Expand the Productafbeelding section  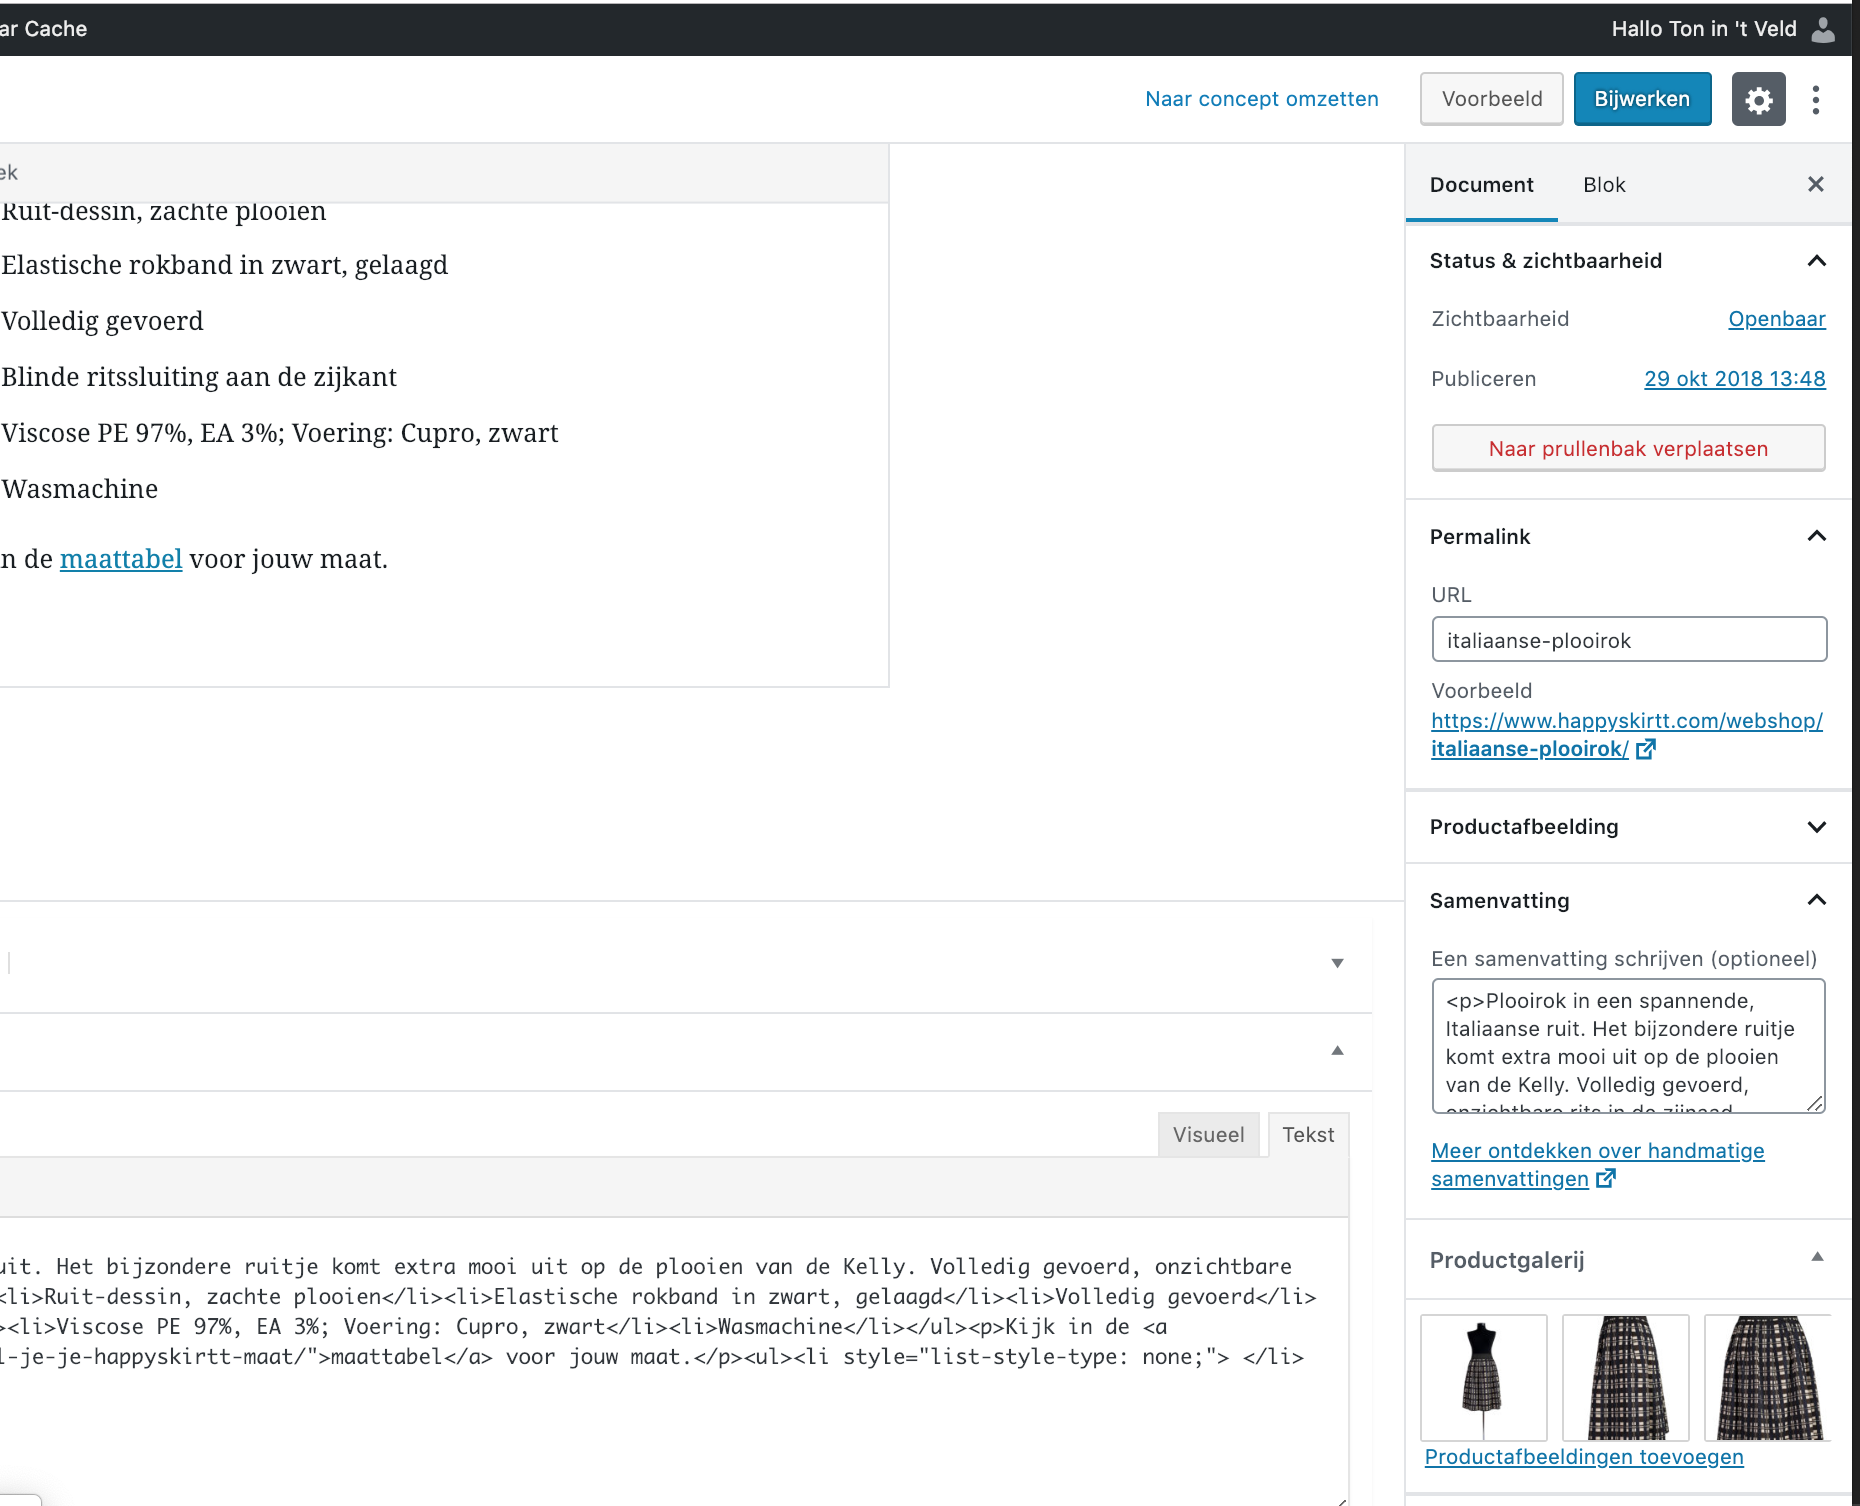click(1817, 827)
